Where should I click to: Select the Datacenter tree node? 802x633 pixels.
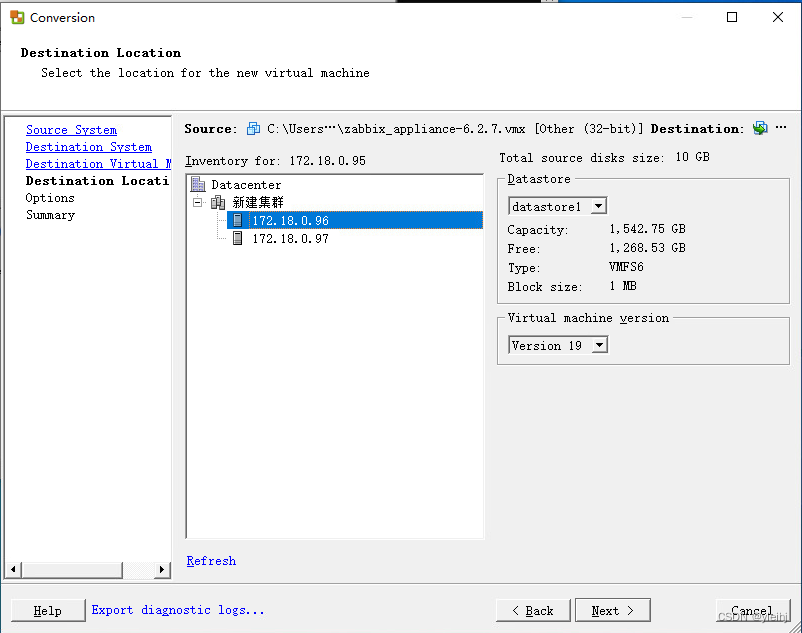click(x=246, y=185)
